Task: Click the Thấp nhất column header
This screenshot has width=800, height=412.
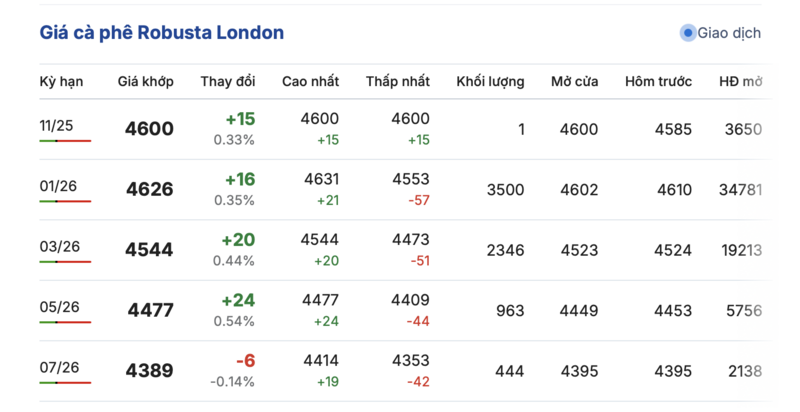Action: coord(398,81)
